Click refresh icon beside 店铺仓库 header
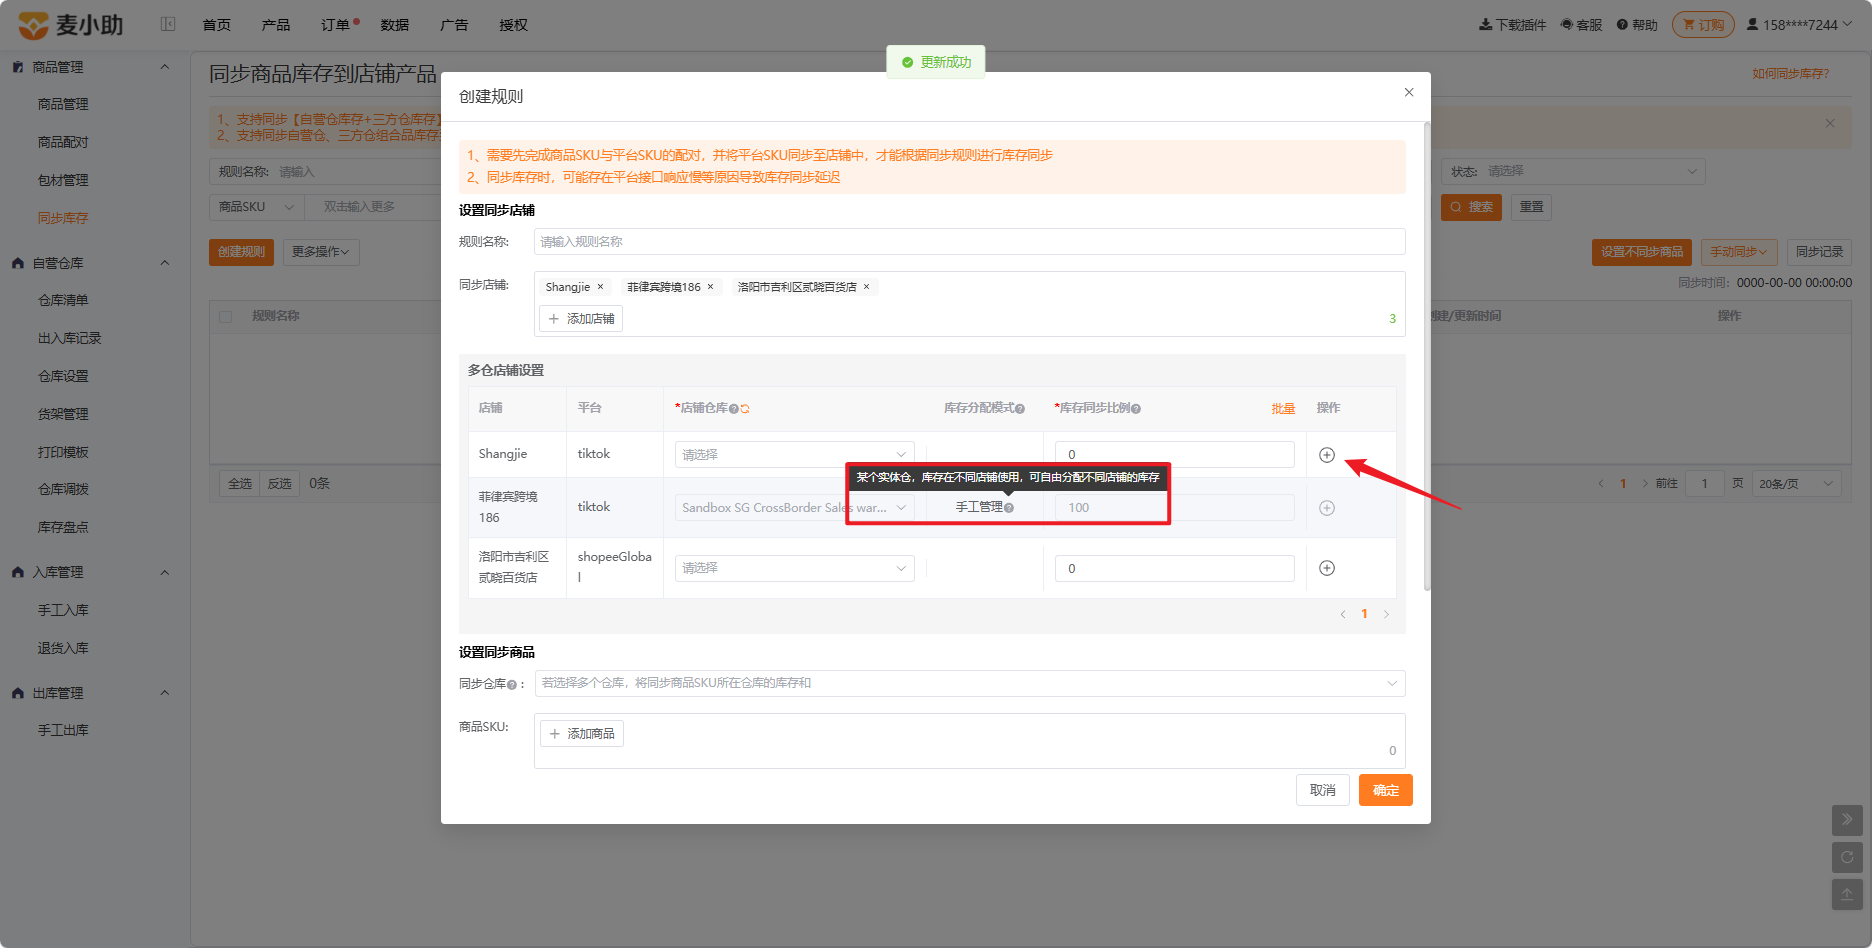 coord(745,409)
